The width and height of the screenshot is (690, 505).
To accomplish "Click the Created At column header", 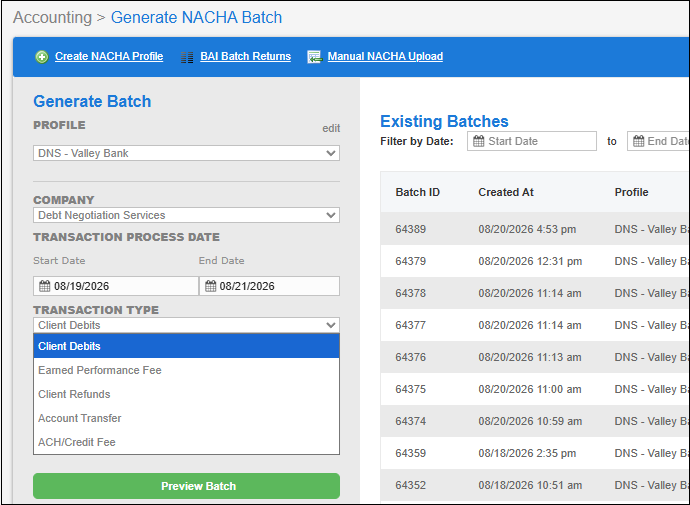I will click(506, 192).
